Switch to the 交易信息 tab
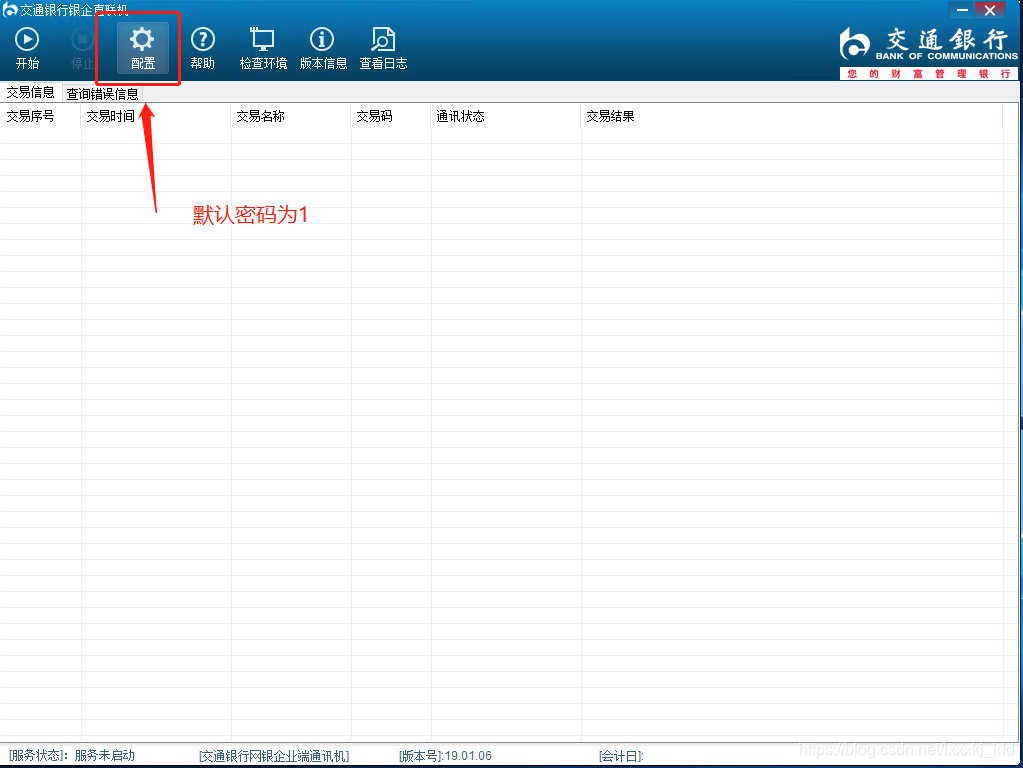This screenshot has height=768, width=1023. tap(31, 92)
